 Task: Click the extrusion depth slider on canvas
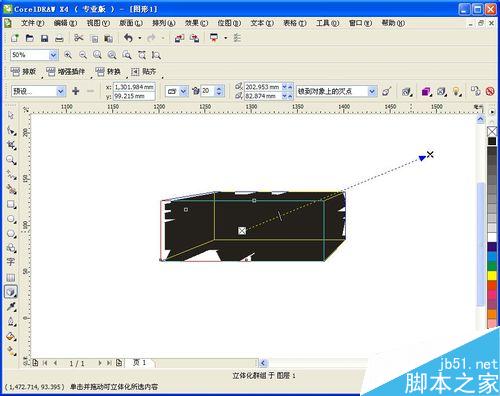[280, 216]
